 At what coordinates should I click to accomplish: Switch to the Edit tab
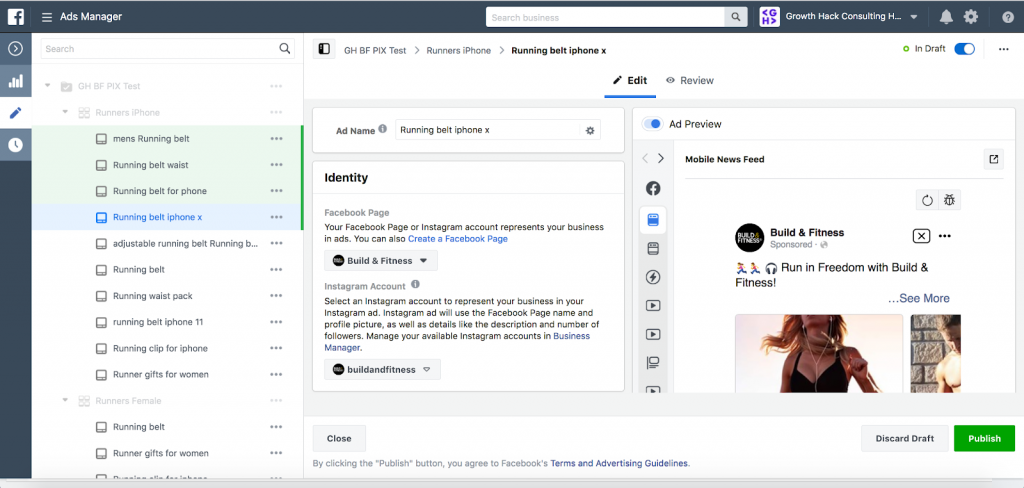click(630, 80)
